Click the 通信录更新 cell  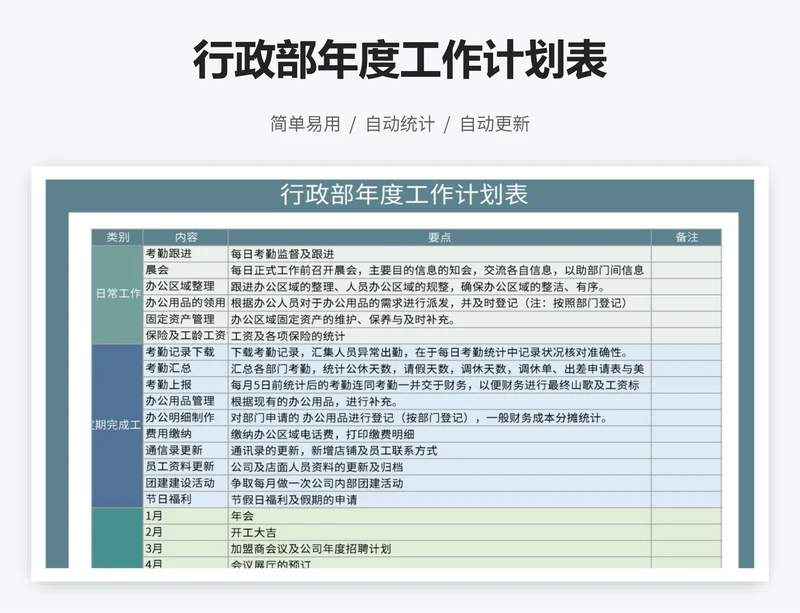click(x=186, y=450)
